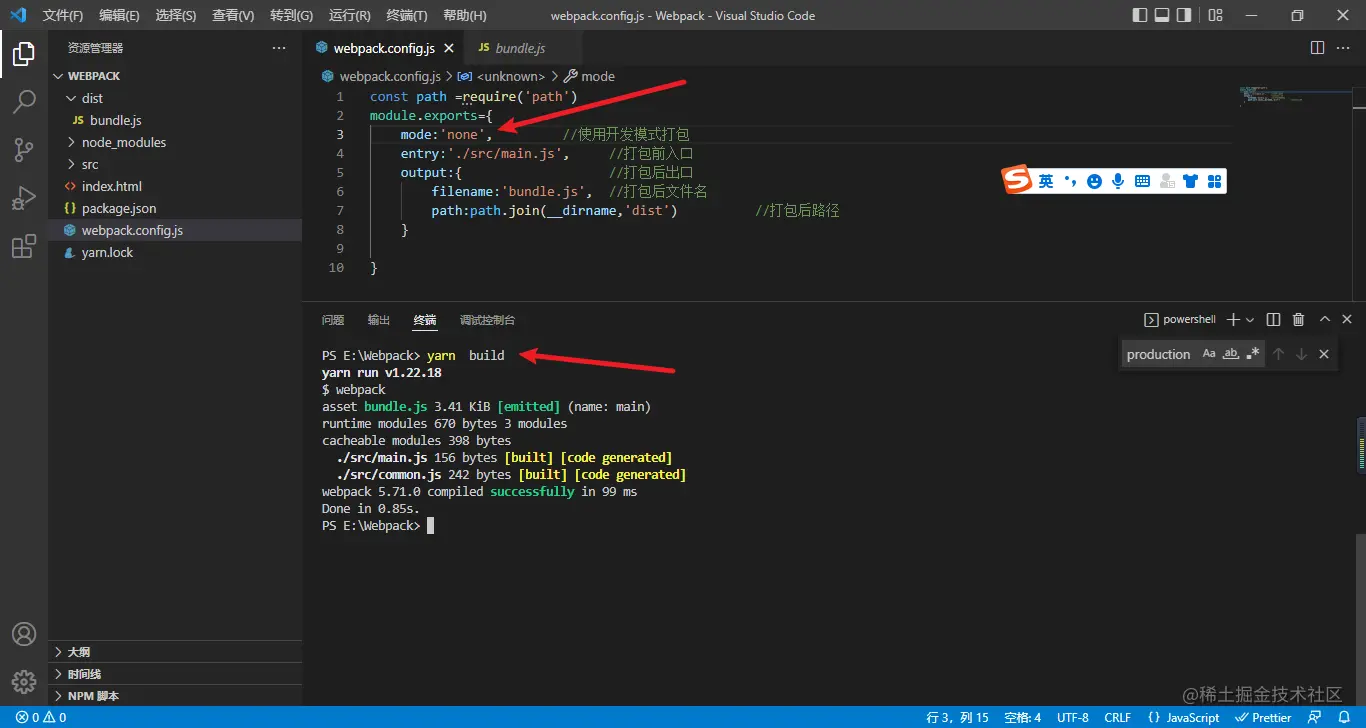Customize layout from the title bar
Screen dimensions: 1366x728
pos(1215,15)
